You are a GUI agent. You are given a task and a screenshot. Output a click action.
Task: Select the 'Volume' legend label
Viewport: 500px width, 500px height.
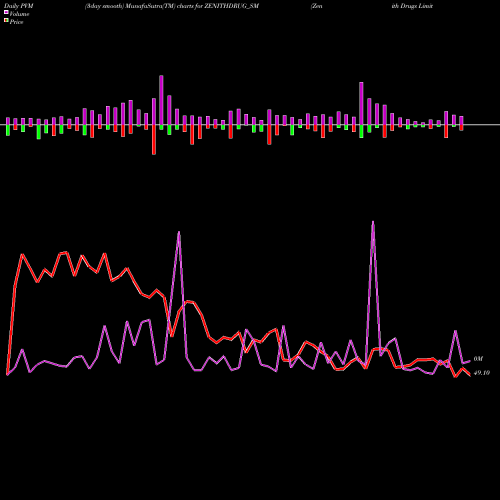(x=19, y=14)
